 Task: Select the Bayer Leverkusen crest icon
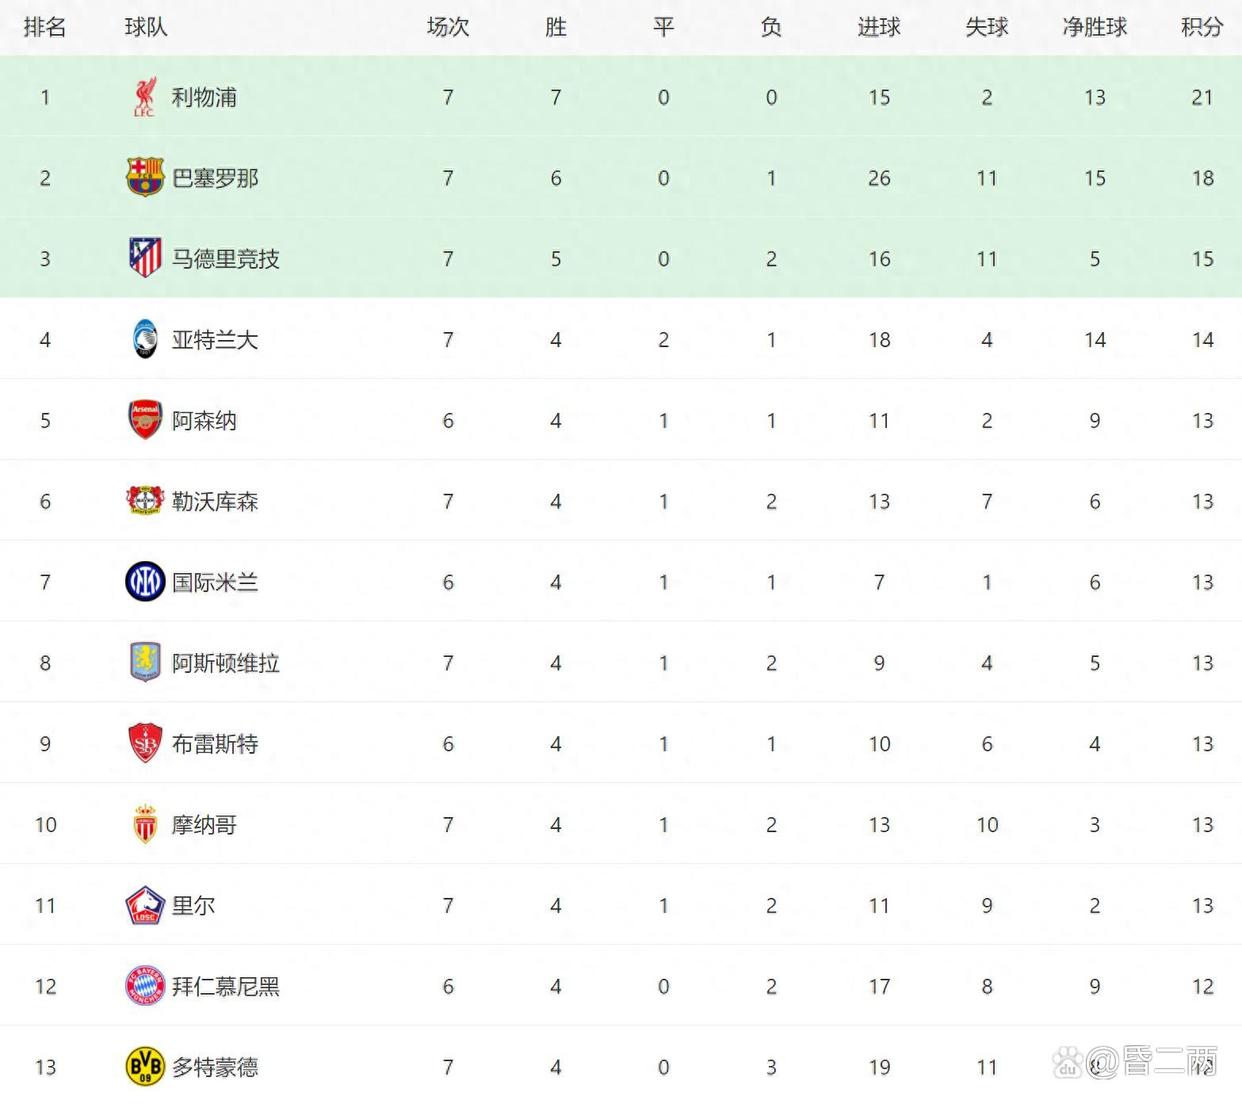tap(145, 500)
